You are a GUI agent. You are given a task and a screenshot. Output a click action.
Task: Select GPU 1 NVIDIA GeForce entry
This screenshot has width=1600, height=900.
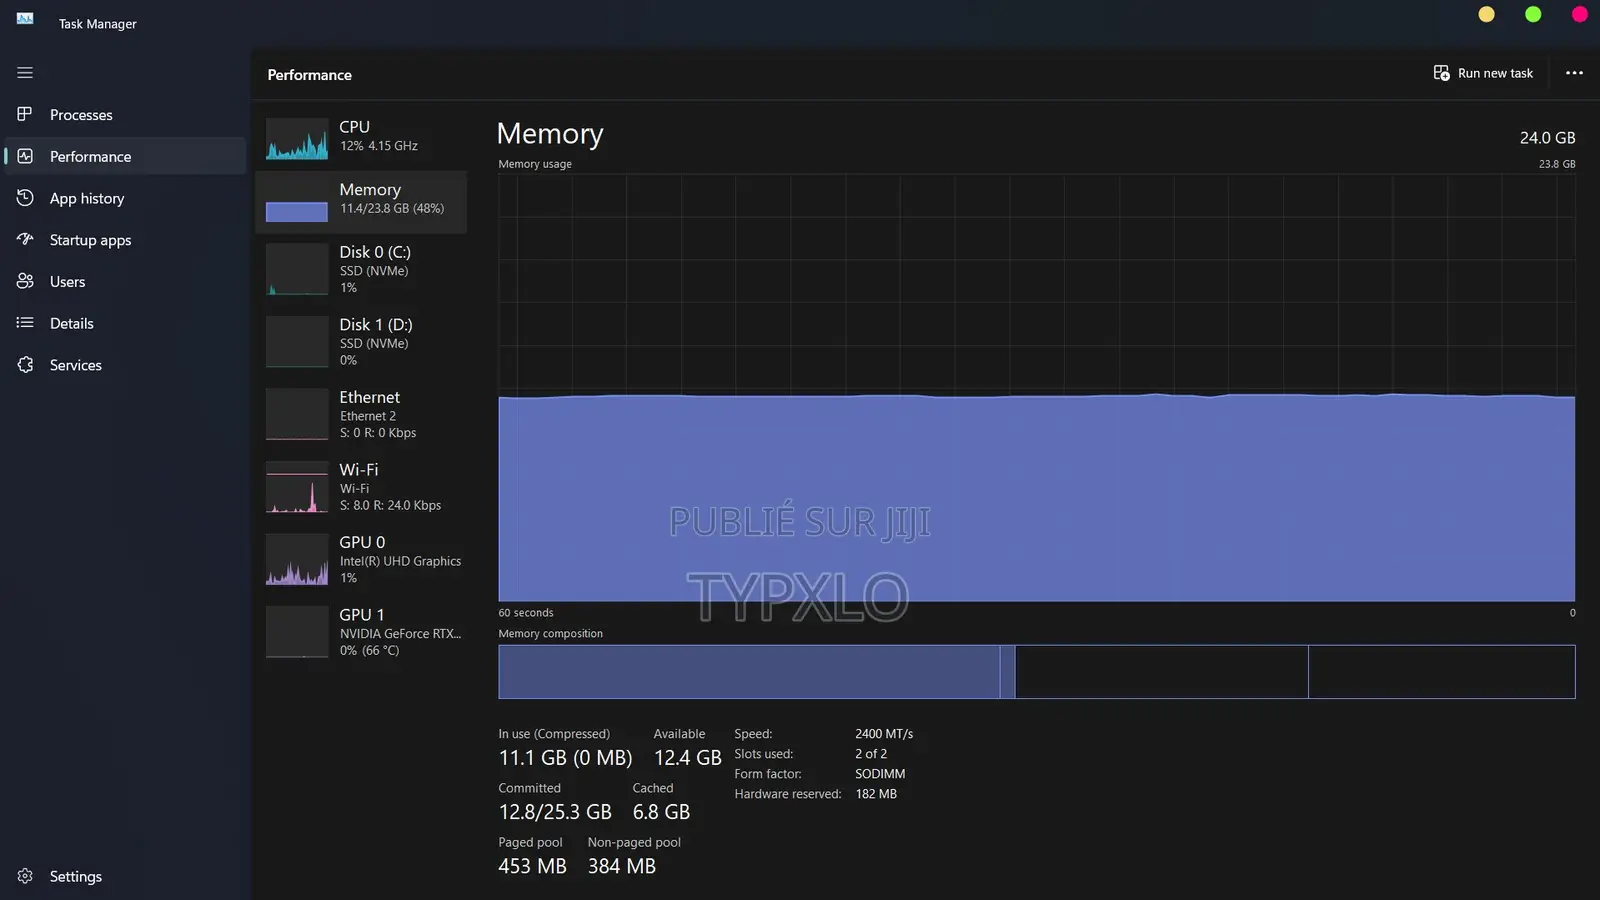[361, 632]
